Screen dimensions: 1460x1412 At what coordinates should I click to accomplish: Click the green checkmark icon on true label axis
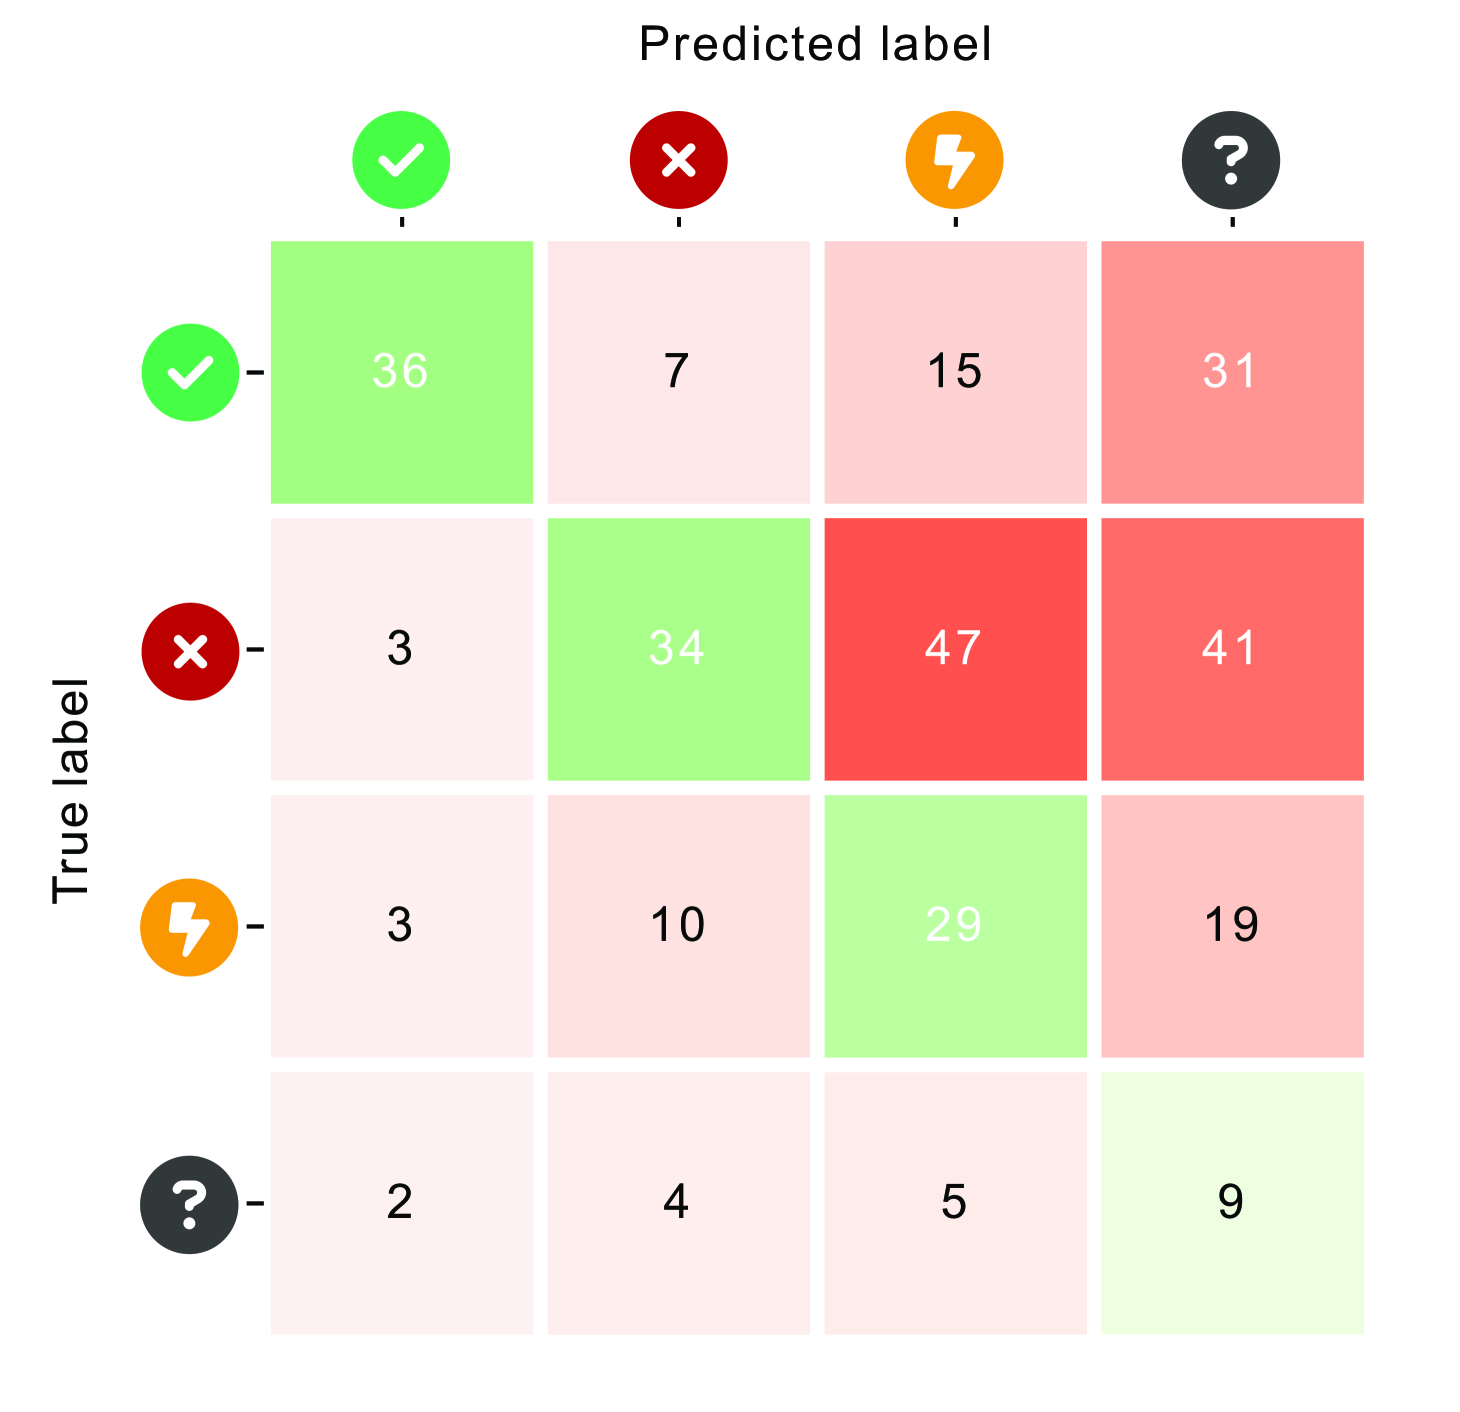point(190,372)
